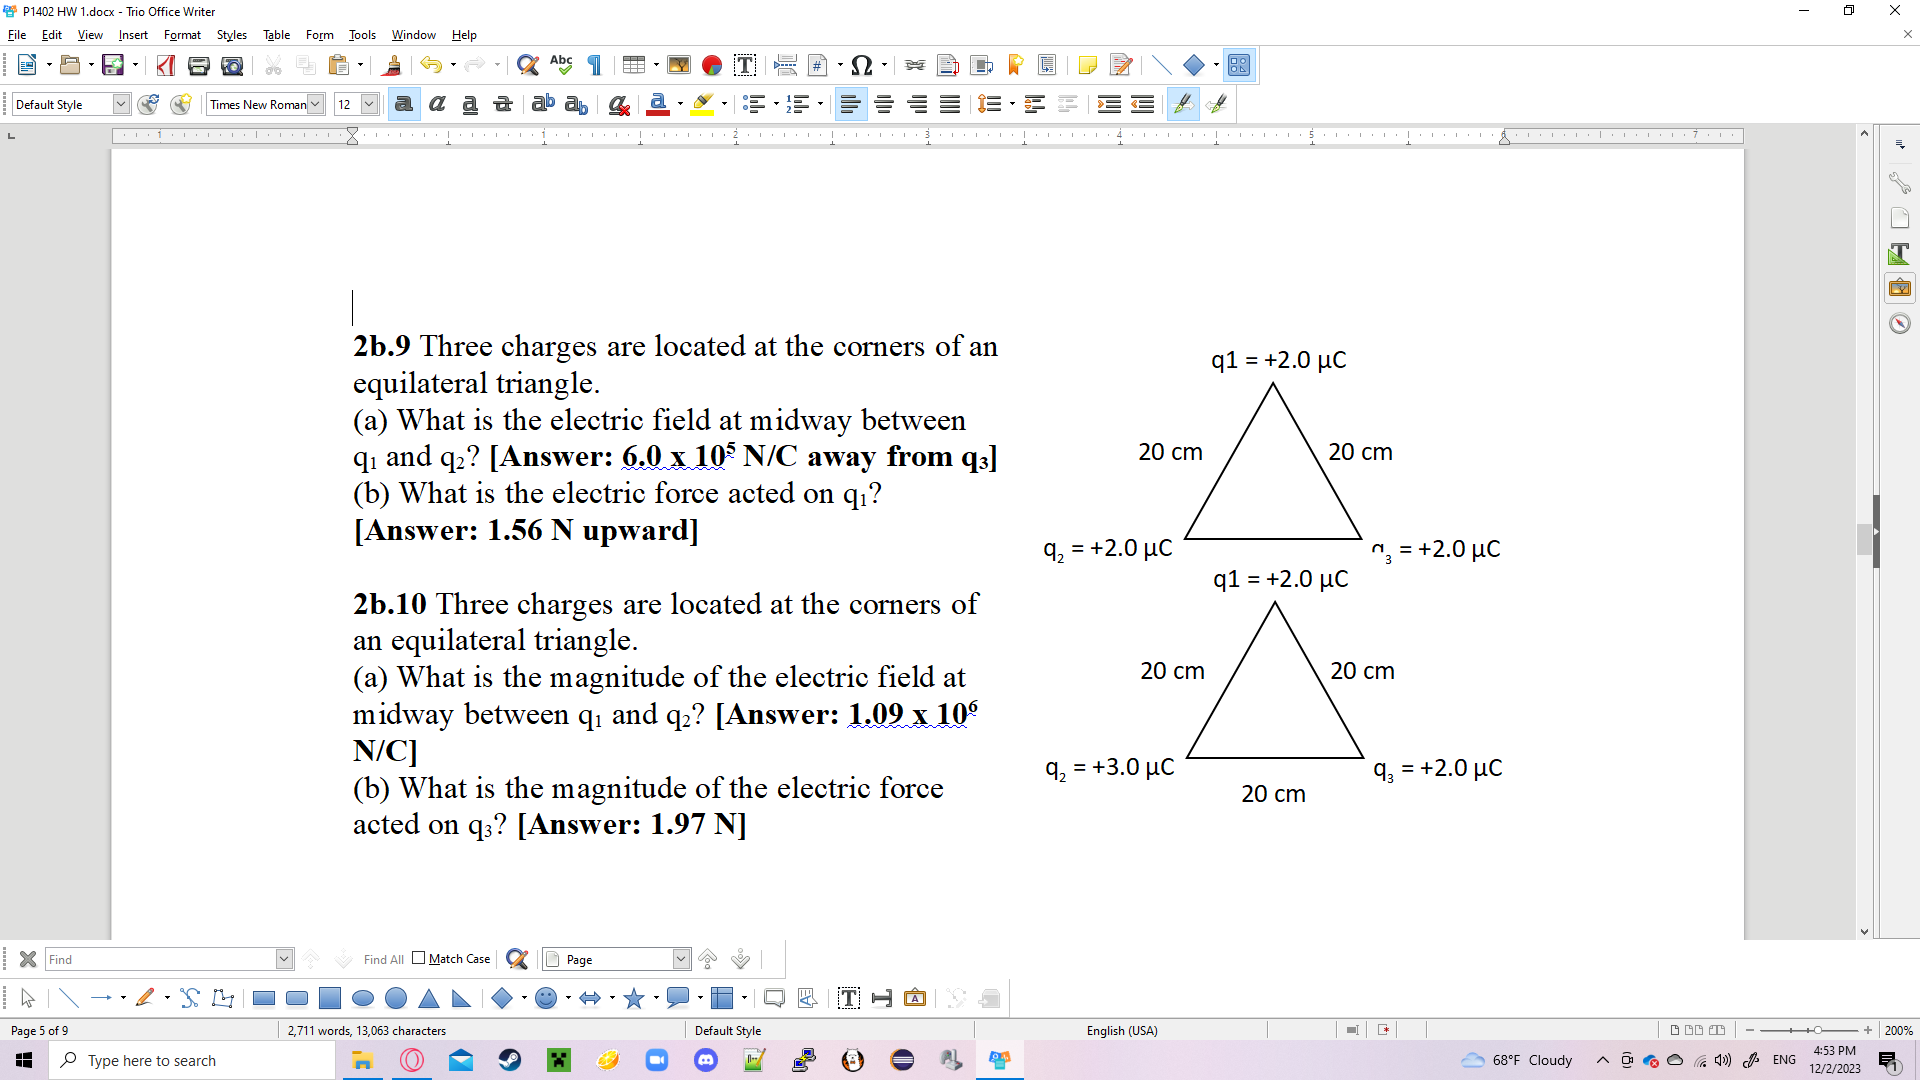
Task: Enable Match Case in the Find bar
Action: 420,958
